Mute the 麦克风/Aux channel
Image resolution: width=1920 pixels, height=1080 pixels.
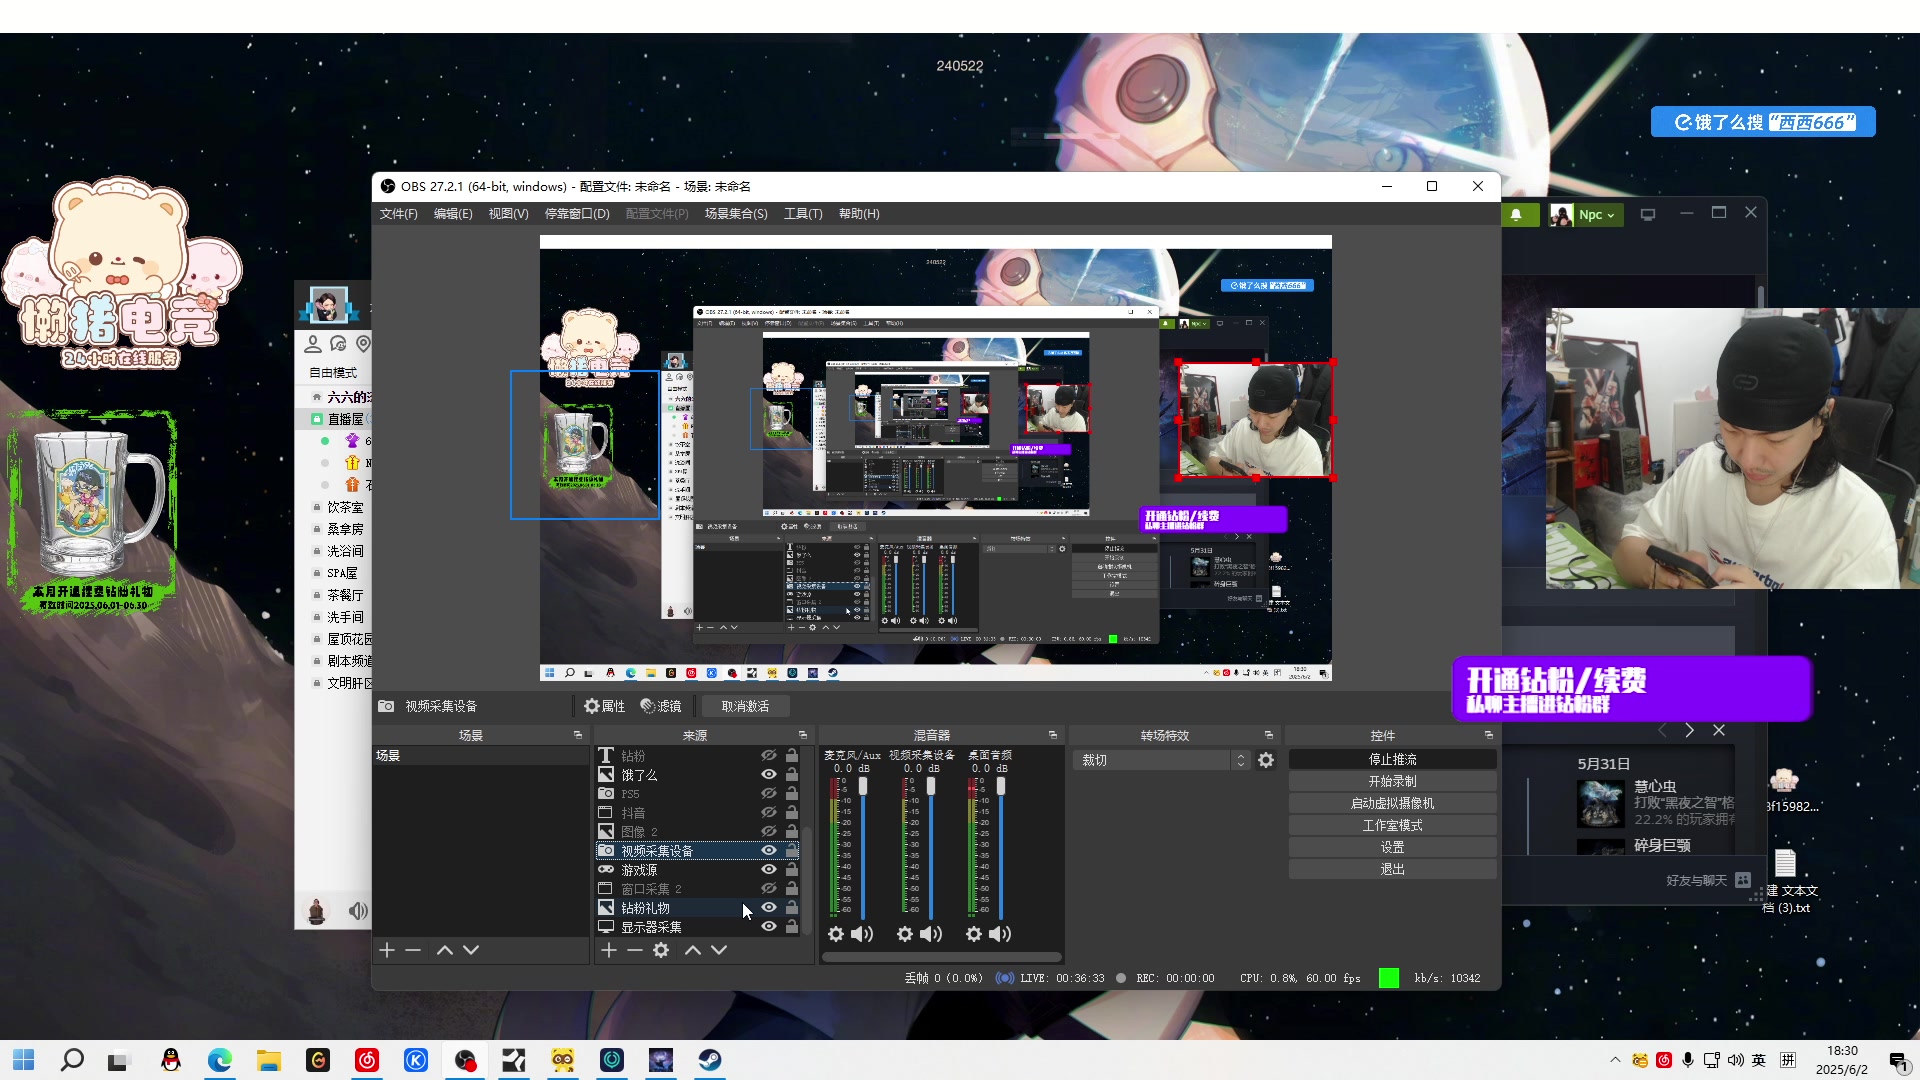[x=862, y=934]
